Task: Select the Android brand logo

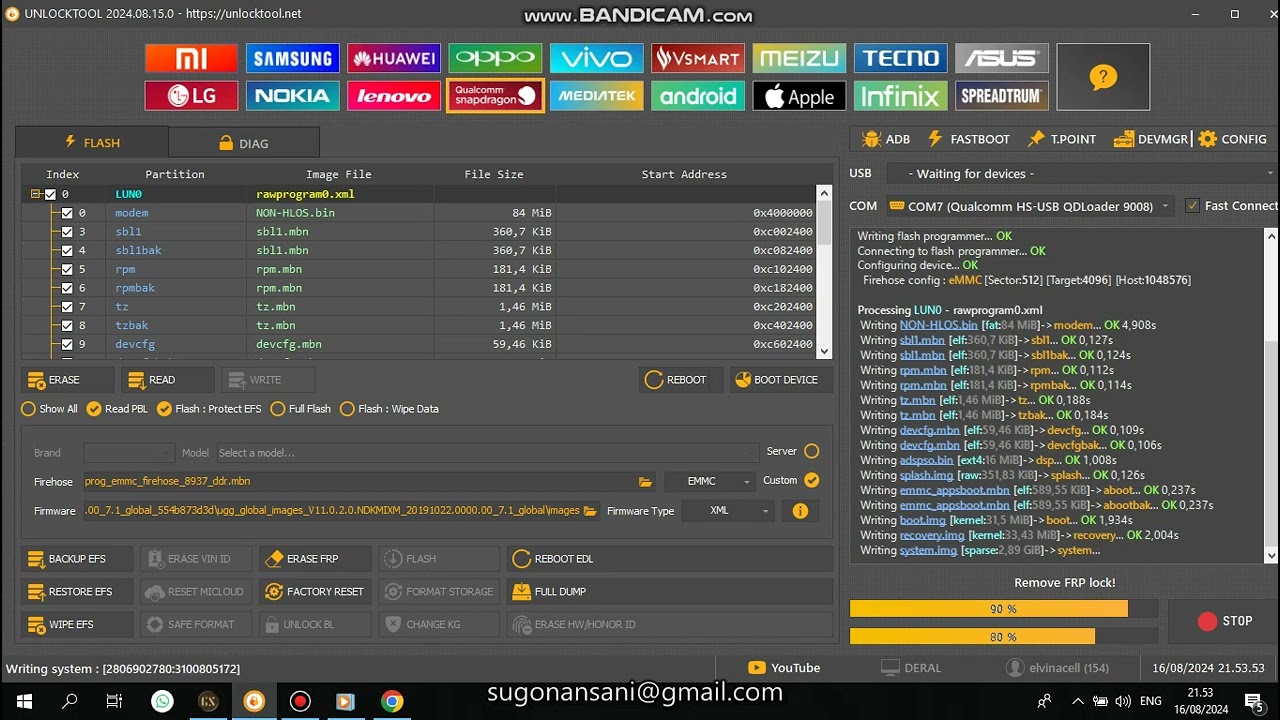Action: [x=698, y=96]
